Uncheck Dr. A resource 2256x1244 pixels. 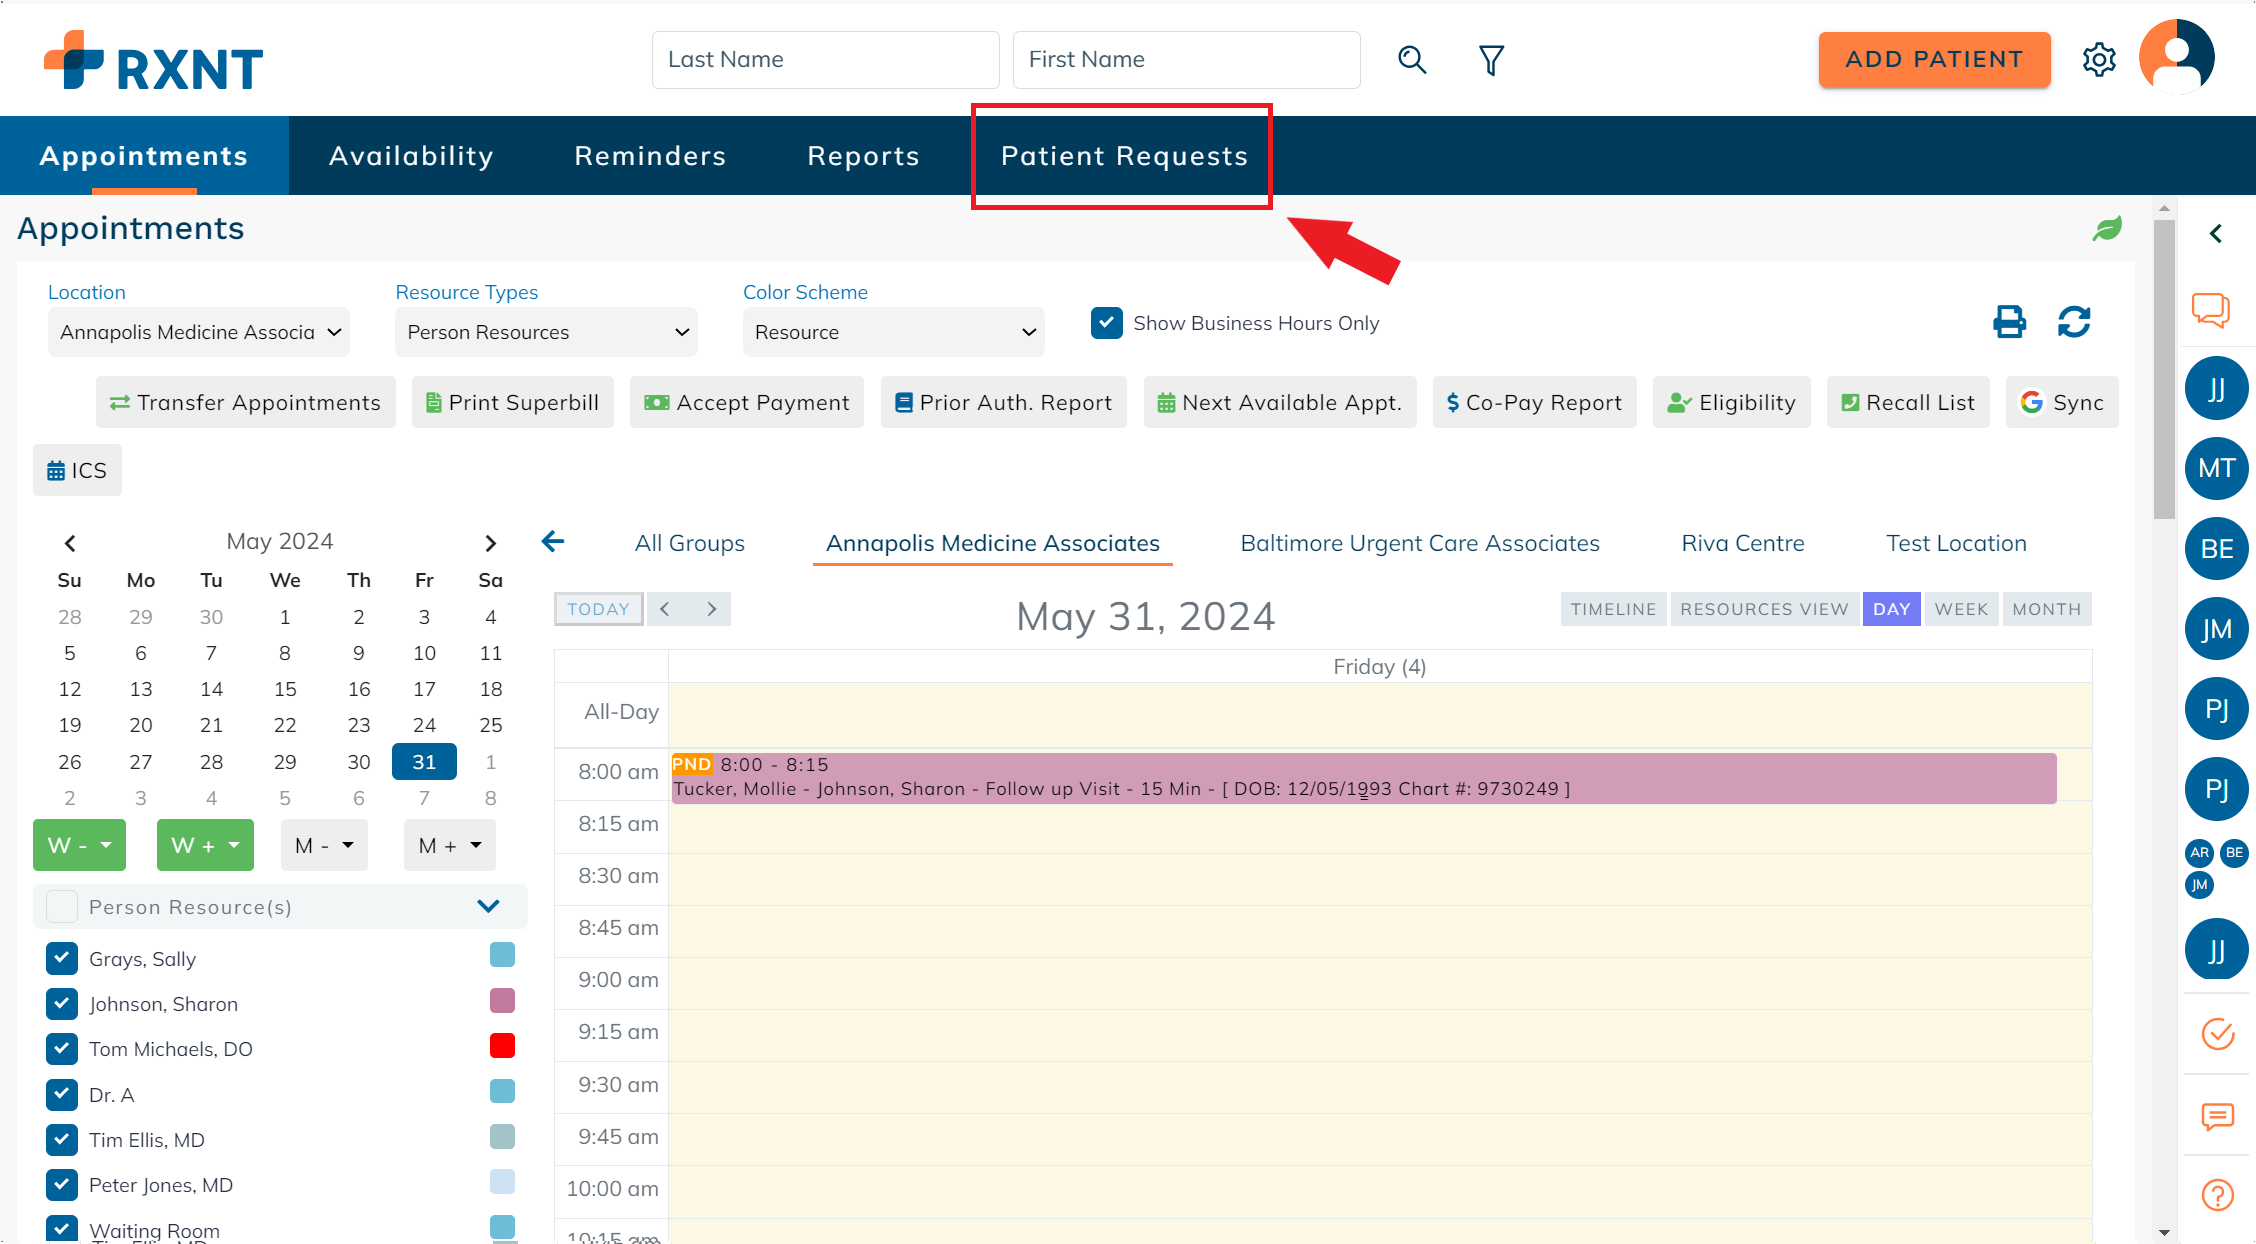coord(62,1094)
